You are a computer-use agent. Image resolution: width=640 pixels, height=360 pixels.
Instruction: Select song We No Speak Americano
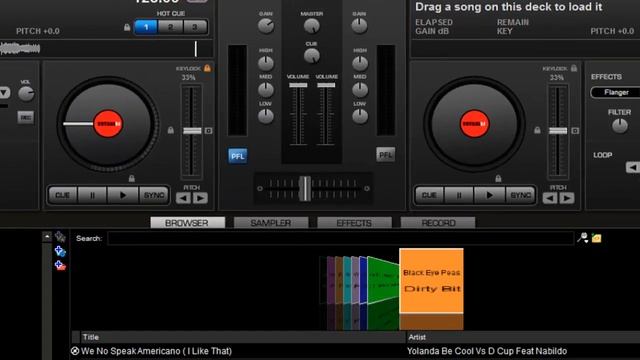[x=156, y=351]
